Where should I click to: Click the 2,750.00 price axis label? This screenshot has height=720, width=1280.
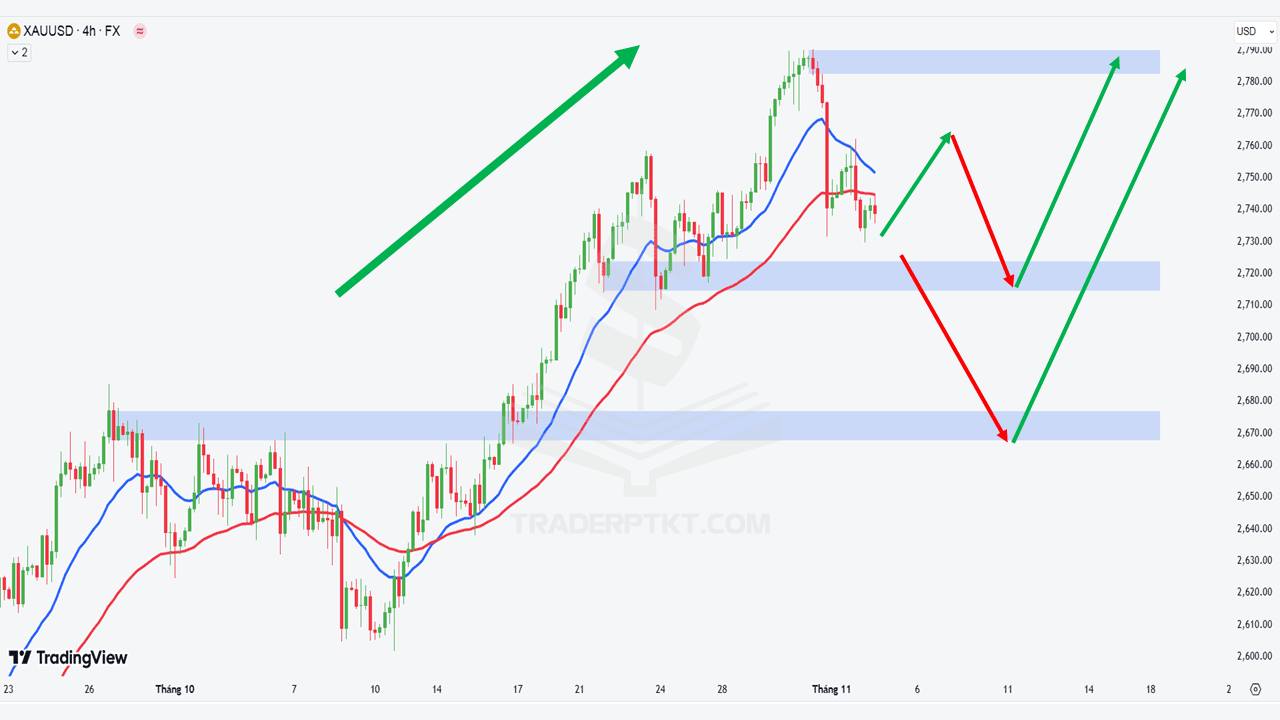[1254, 177]
